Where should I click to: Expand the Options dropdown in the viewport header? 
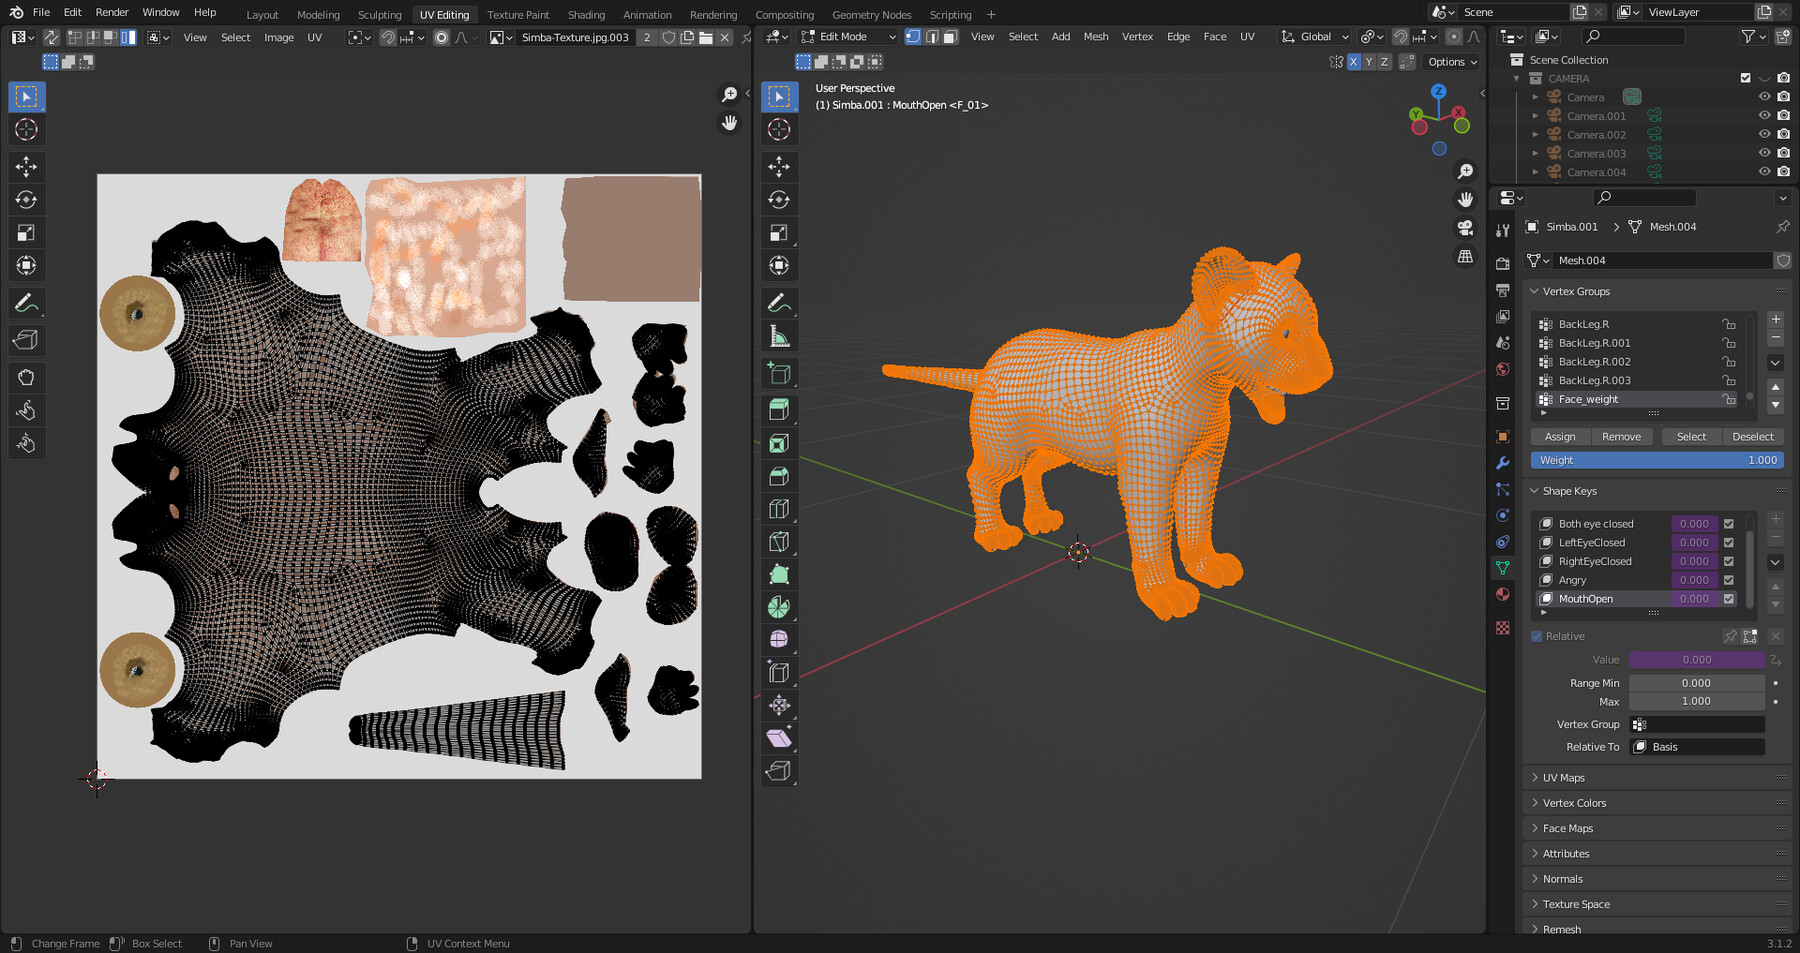pyautogui.click(x=1451, y=61)
